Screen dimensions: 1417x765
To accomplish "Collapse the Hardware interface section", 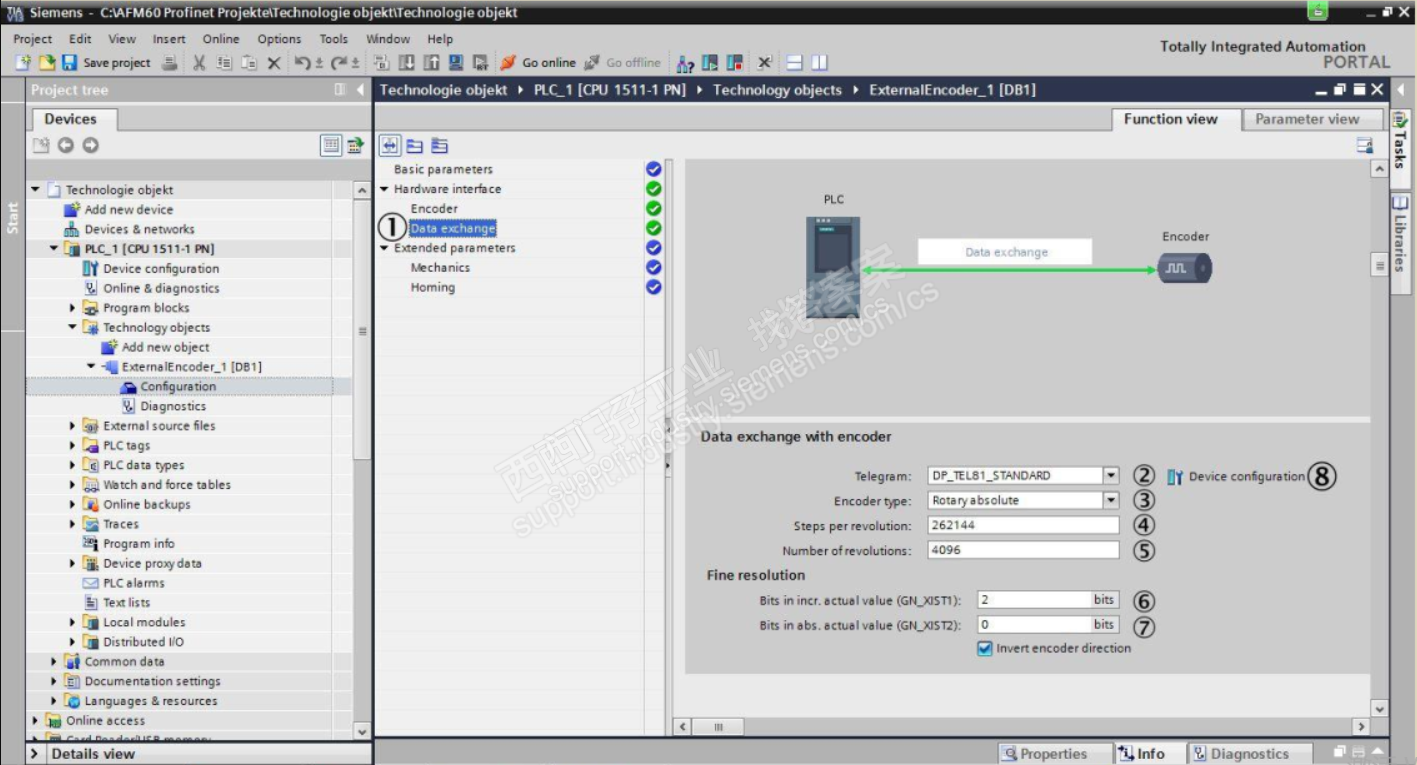I will (x=385, y=189).
